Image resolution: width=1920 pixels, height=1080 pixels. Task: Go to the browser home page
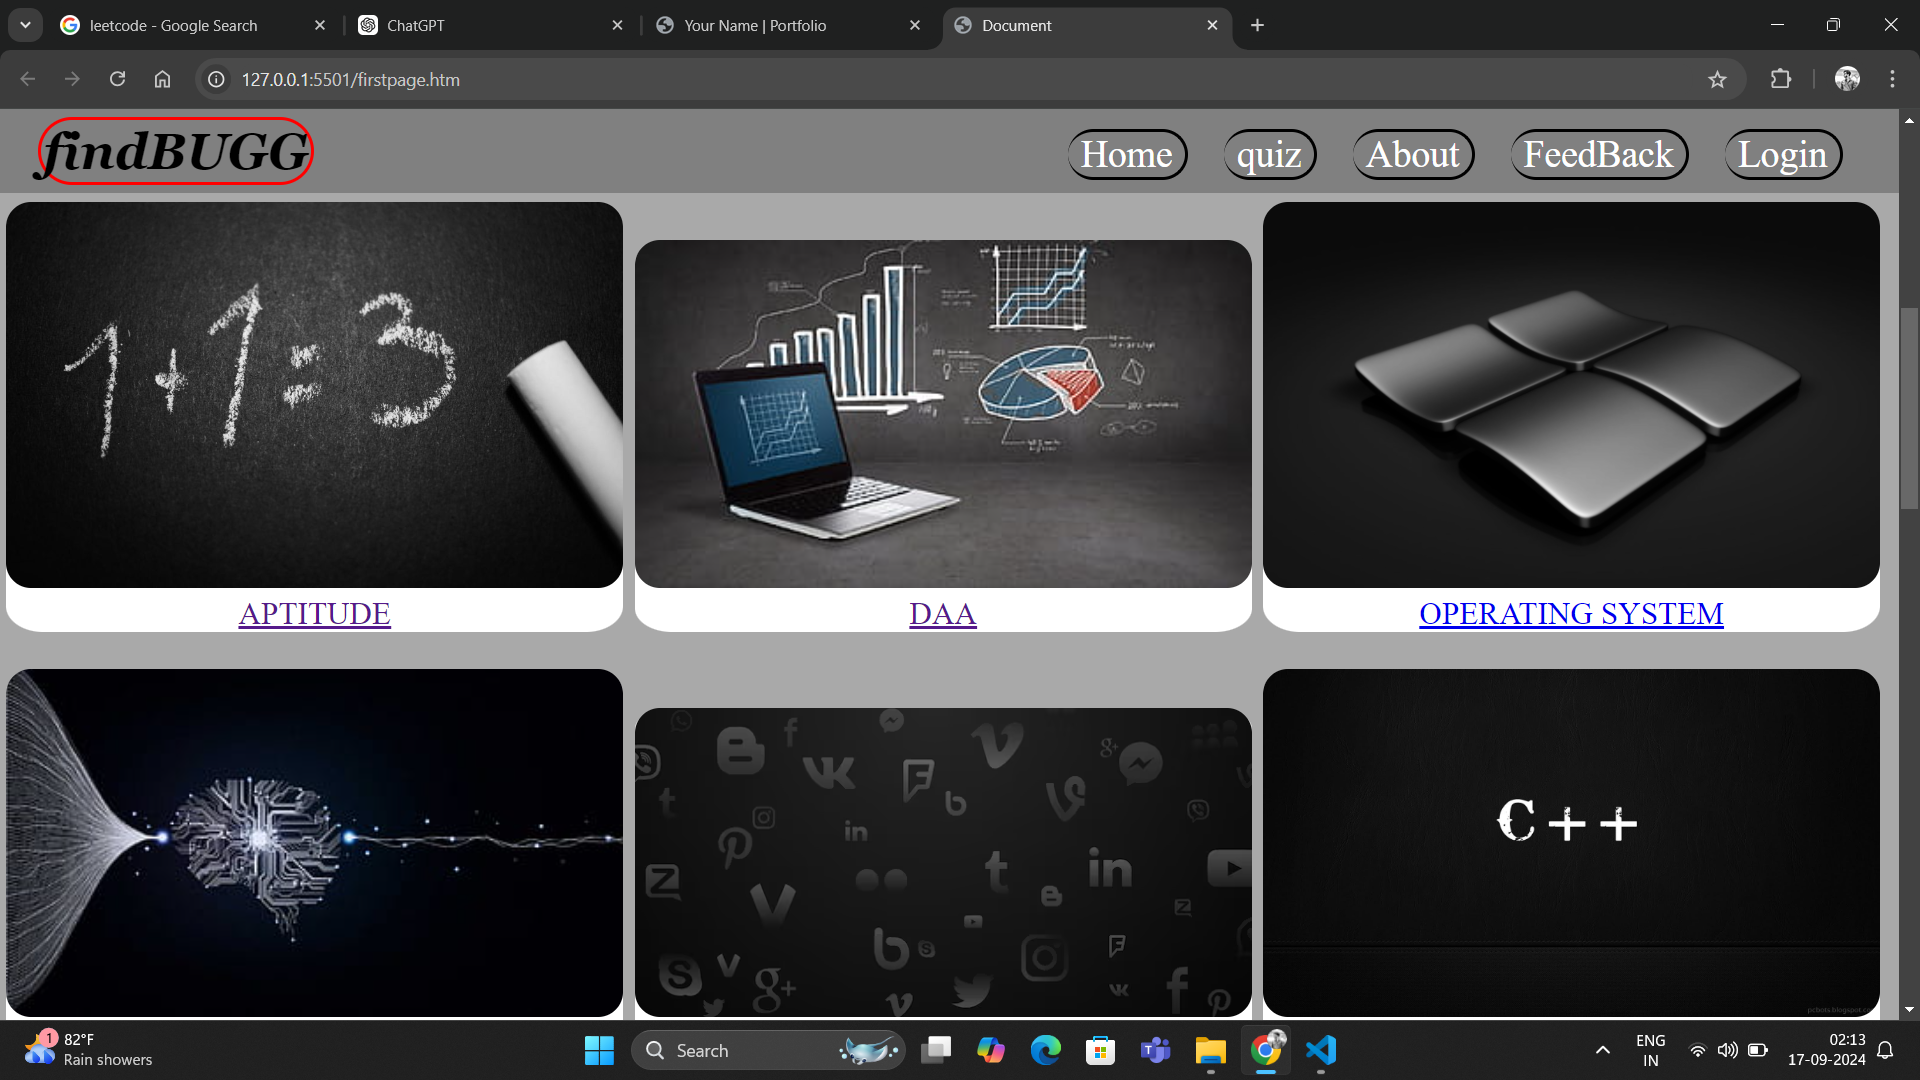click(x=162, y=79)
